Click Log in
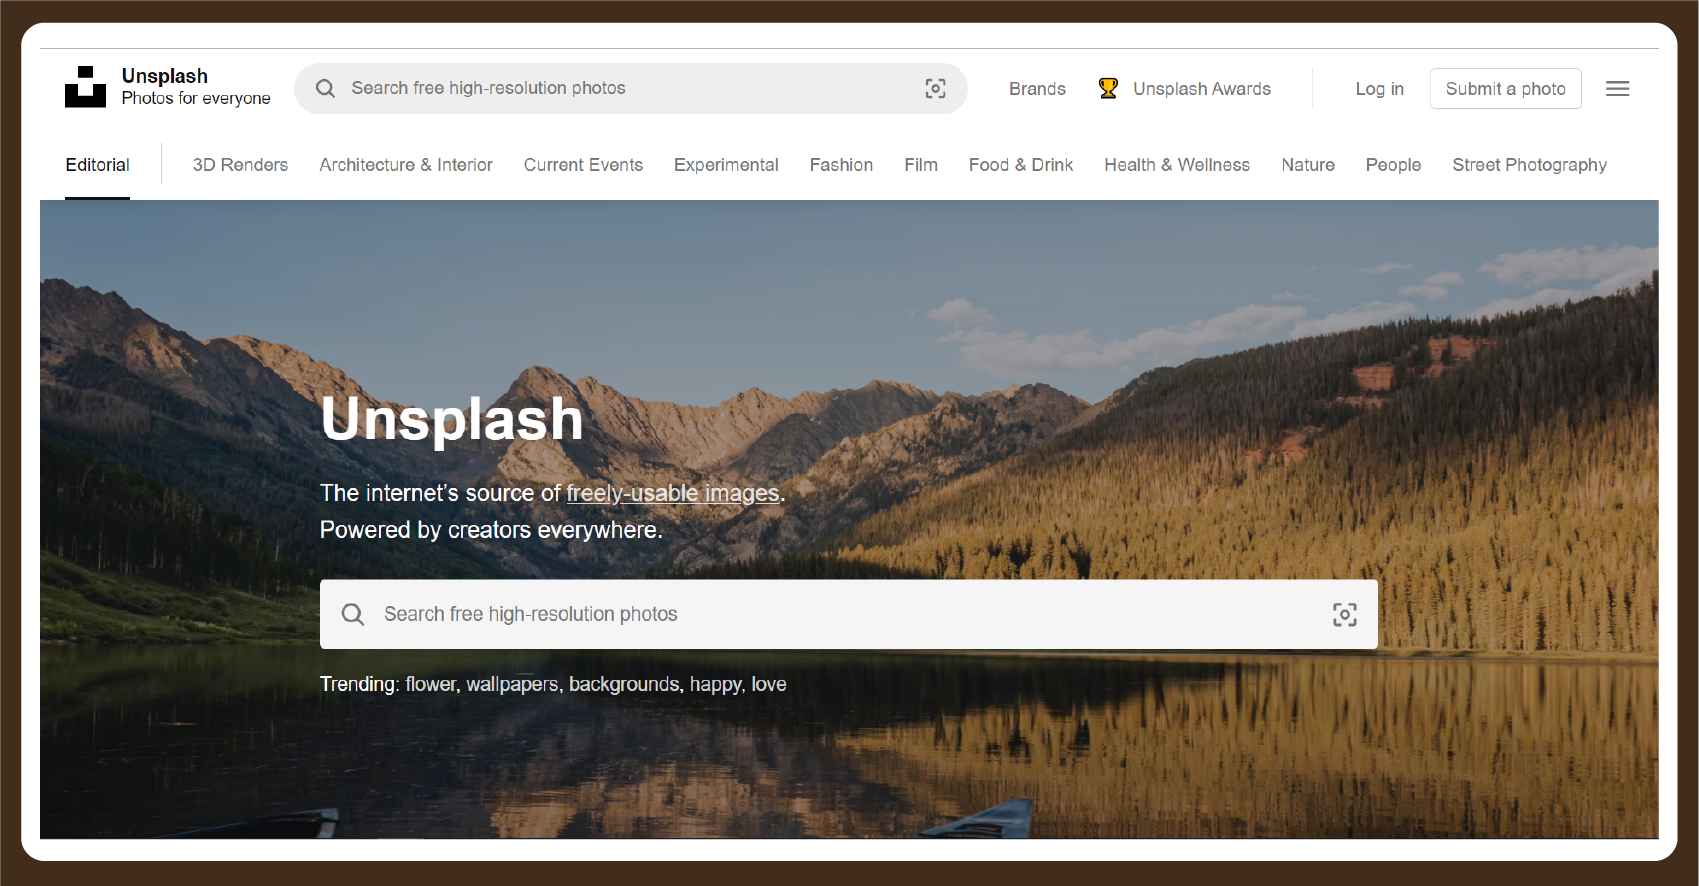This screenshot has width=1699, height=886. click(1379, 89)
